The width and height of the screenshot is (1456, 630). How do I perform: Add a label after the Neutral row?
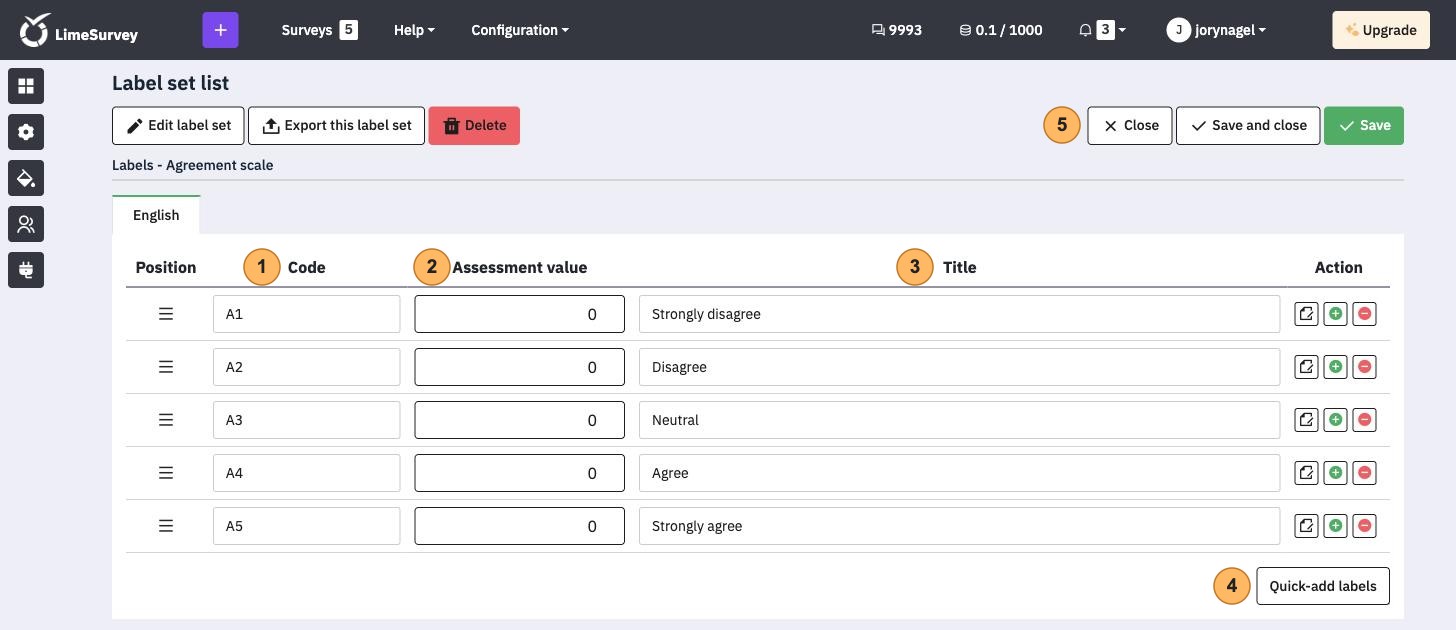coord(1335,420)
